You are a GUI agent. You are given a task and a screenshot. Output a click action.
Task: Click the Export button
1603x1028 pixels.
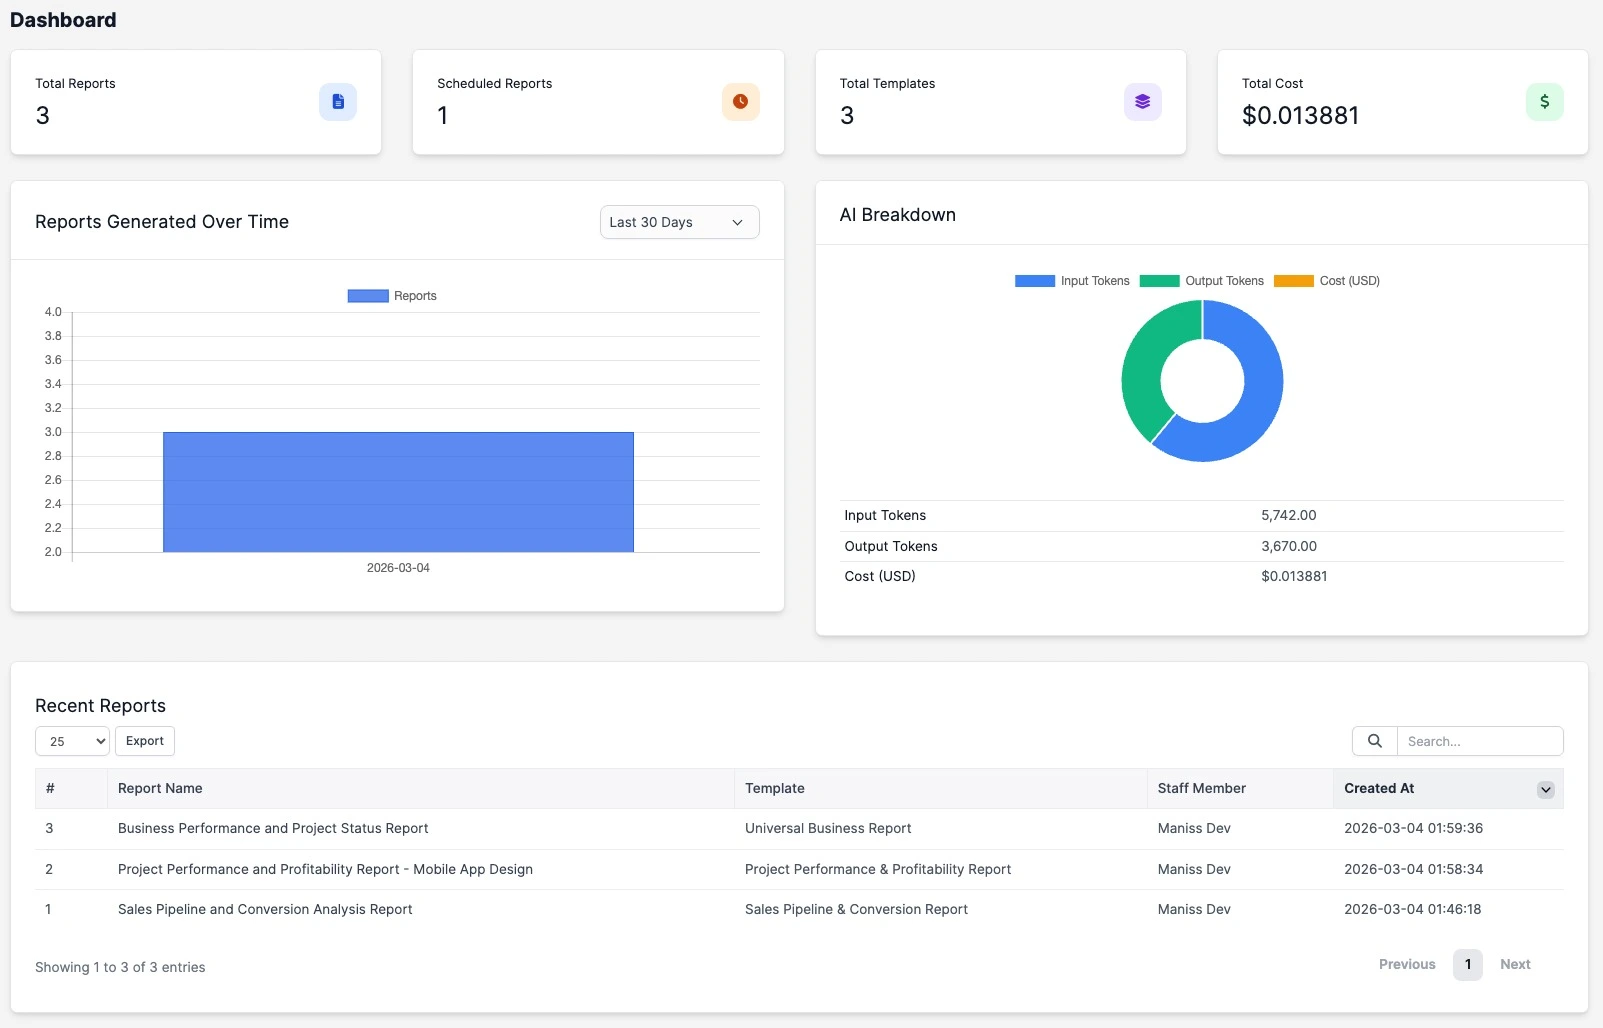click(144, 741)
